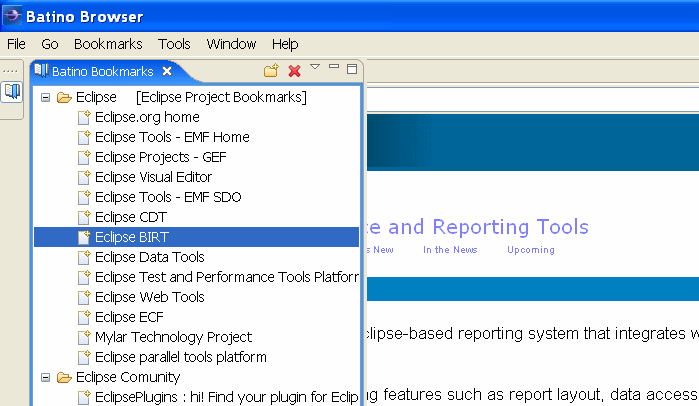
Task: Collapse the Eclipse Comunity folder
Action: click(x=45, y=377)
